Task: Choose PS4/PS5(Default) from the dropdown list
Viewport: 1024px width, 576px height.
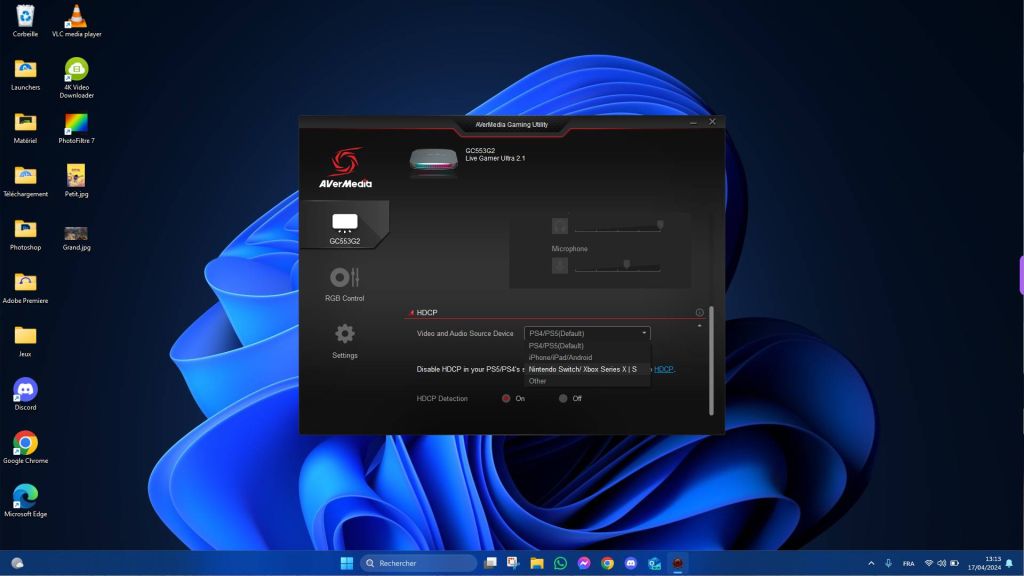Action: point(587,345)
